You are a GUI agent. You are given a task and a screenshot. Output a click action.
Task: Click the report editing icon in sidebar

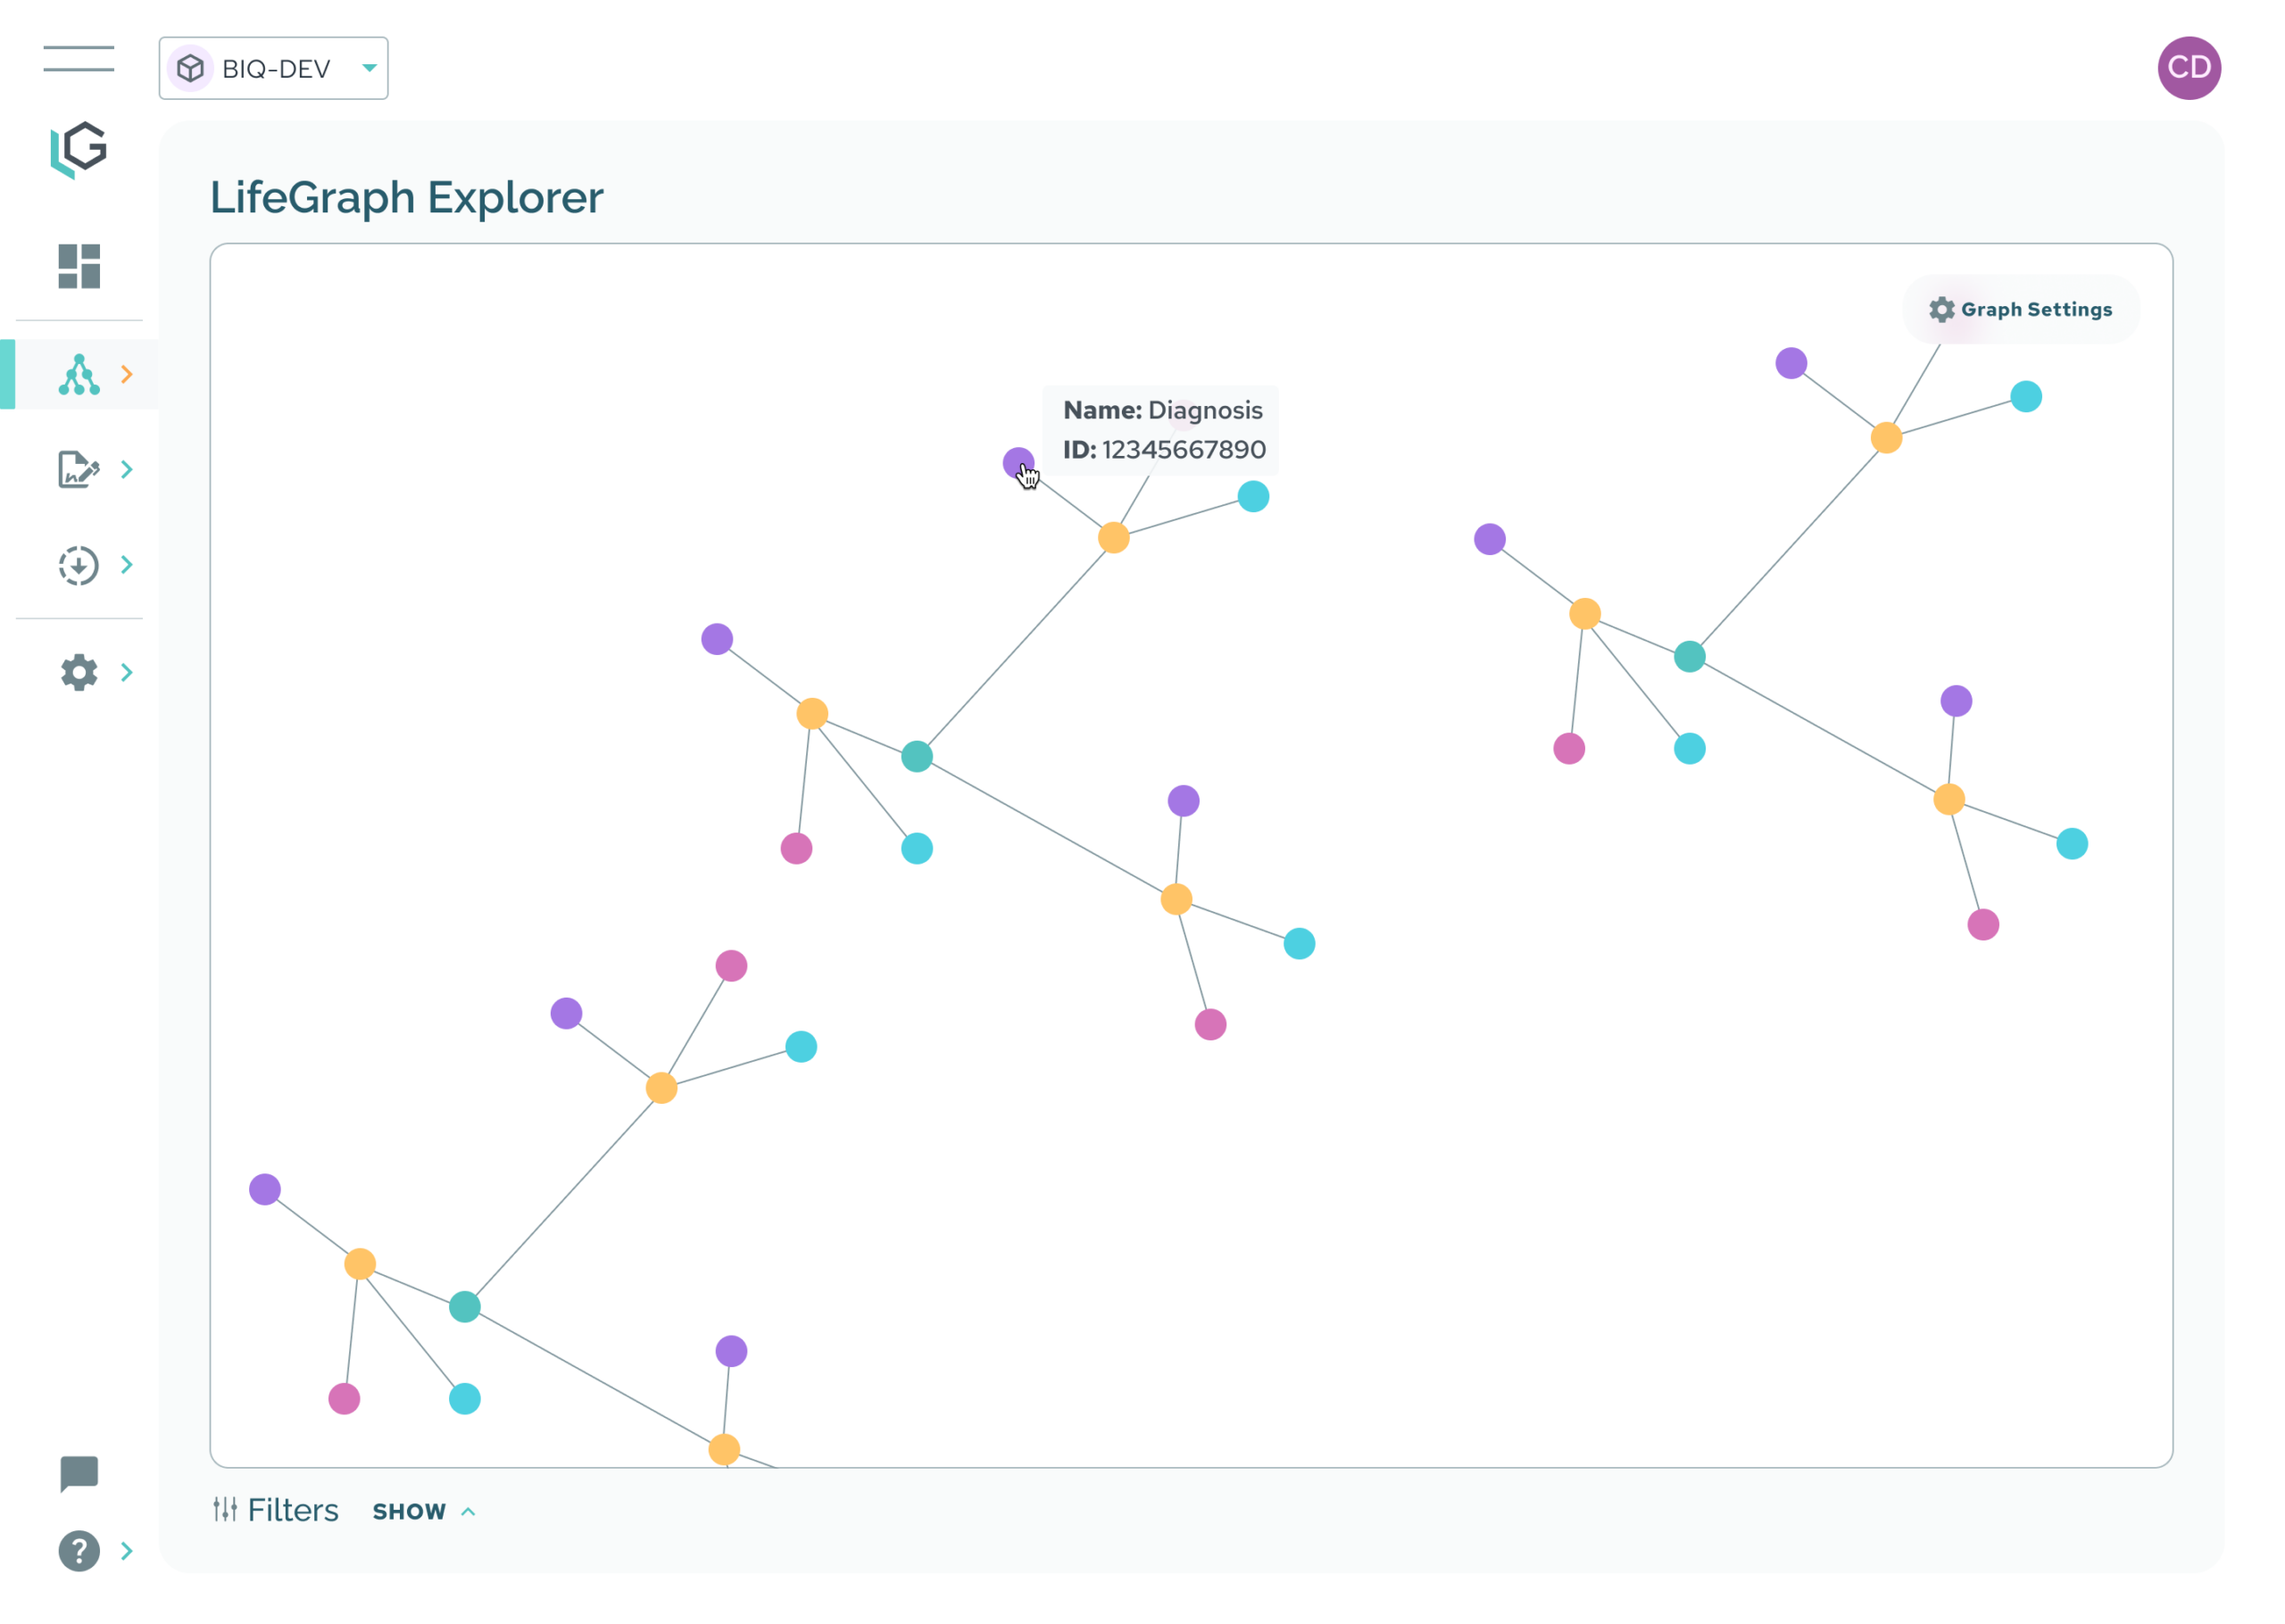coord(80,468)
